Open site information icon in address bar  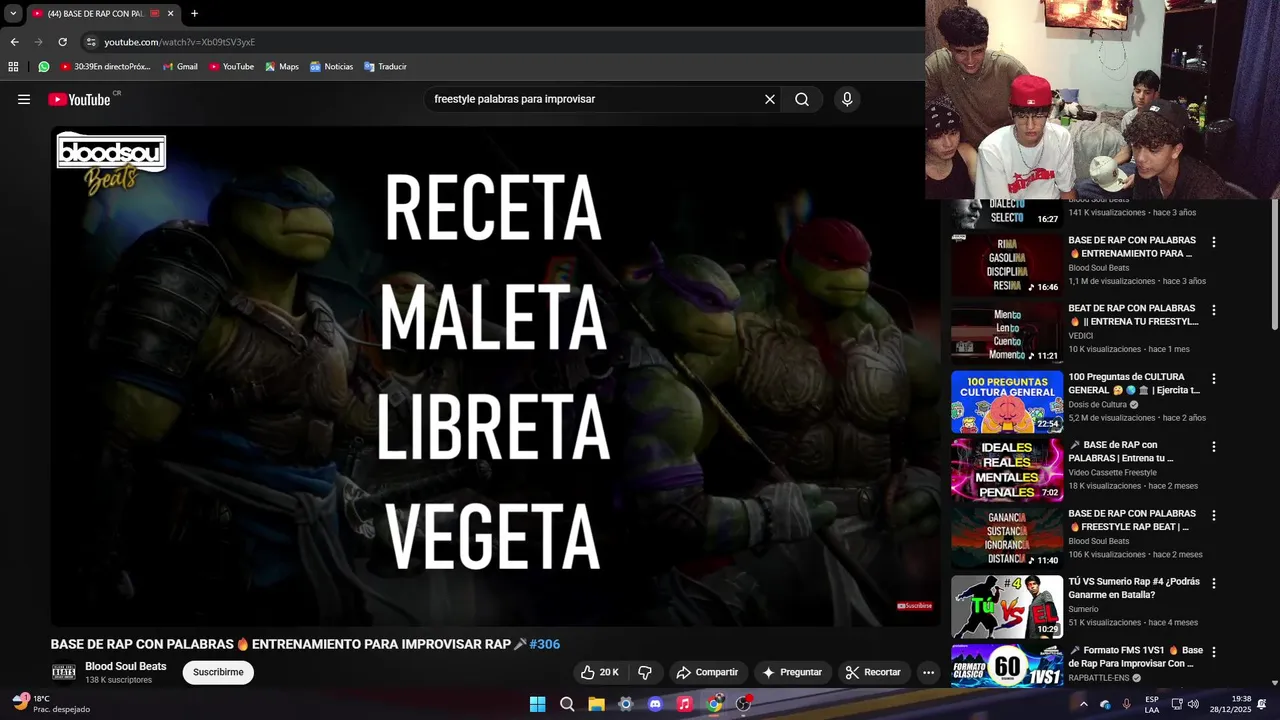91,42
